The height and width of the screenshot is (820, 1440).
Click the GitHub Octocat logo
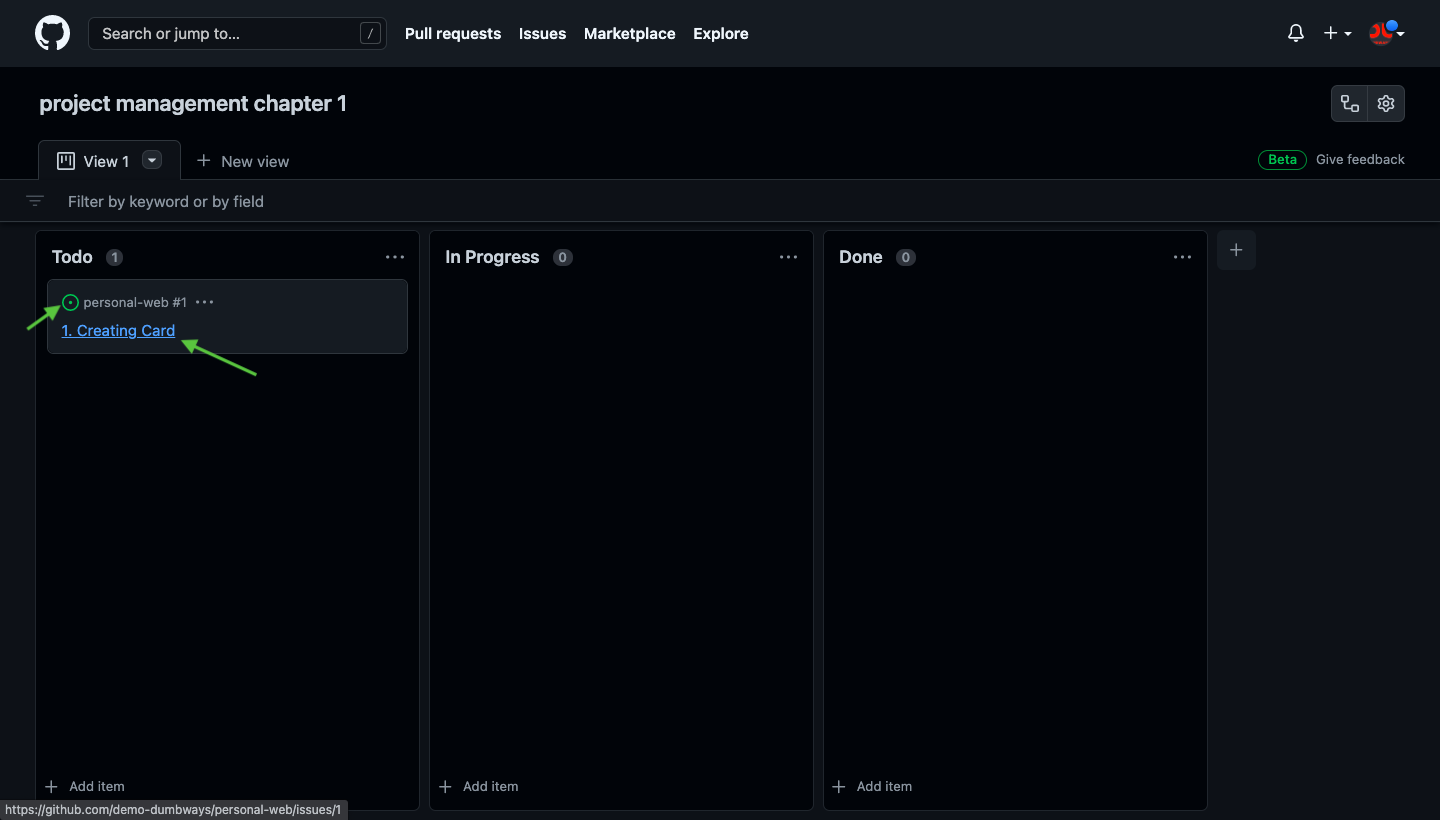[x=53, y=33]
